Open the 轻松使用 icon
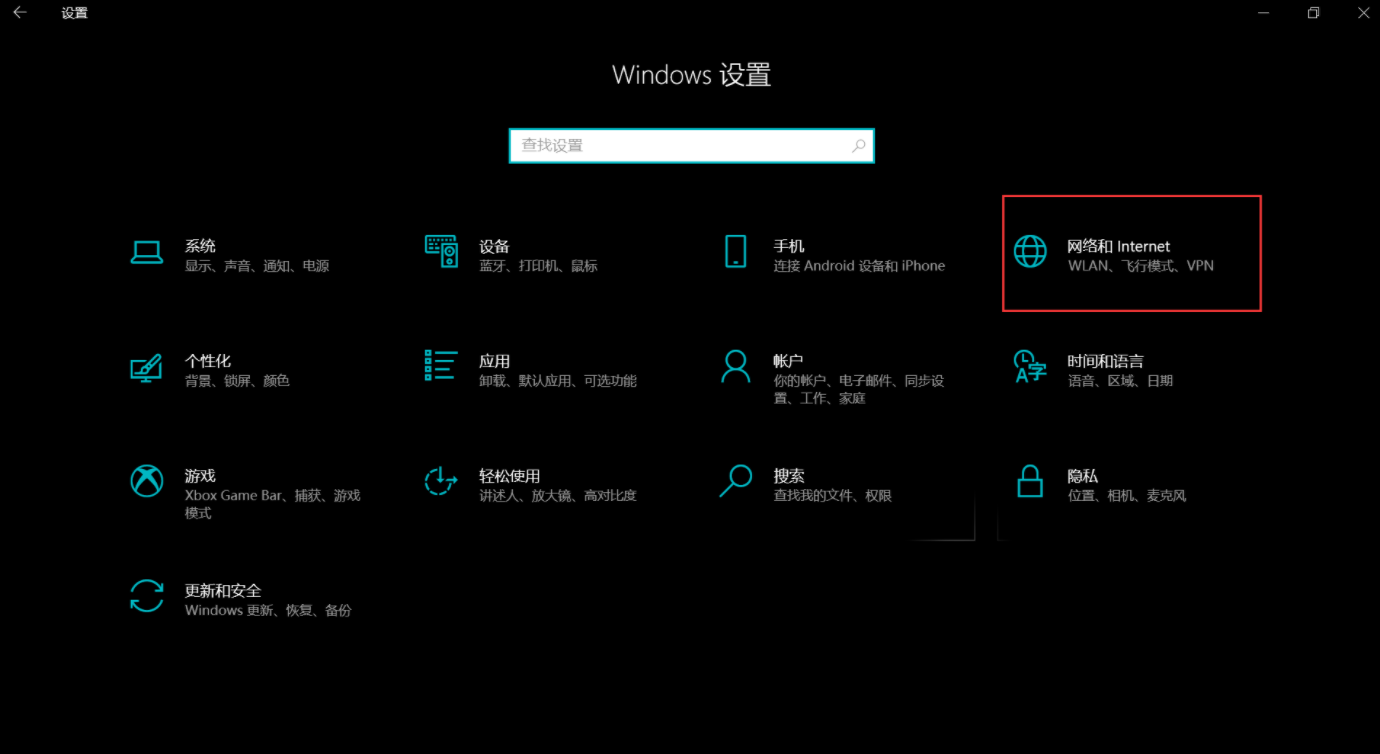 441,481
